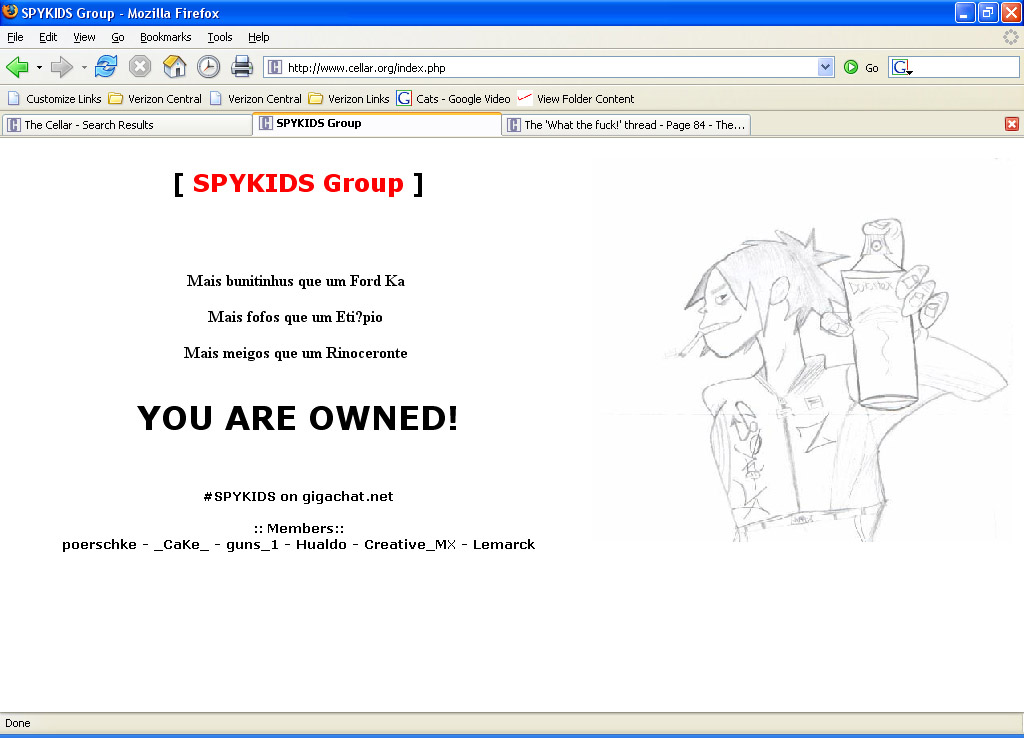Open the Forward button history dropdown
Screen dimensions: 1024x738
(x=84, y=67)
